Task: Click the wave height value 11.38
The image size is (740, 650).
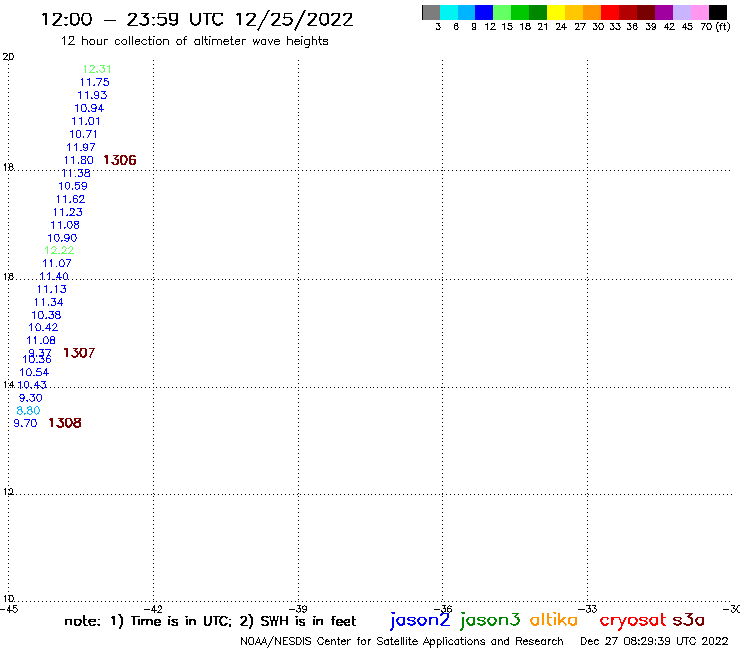Action: point(76,173)
